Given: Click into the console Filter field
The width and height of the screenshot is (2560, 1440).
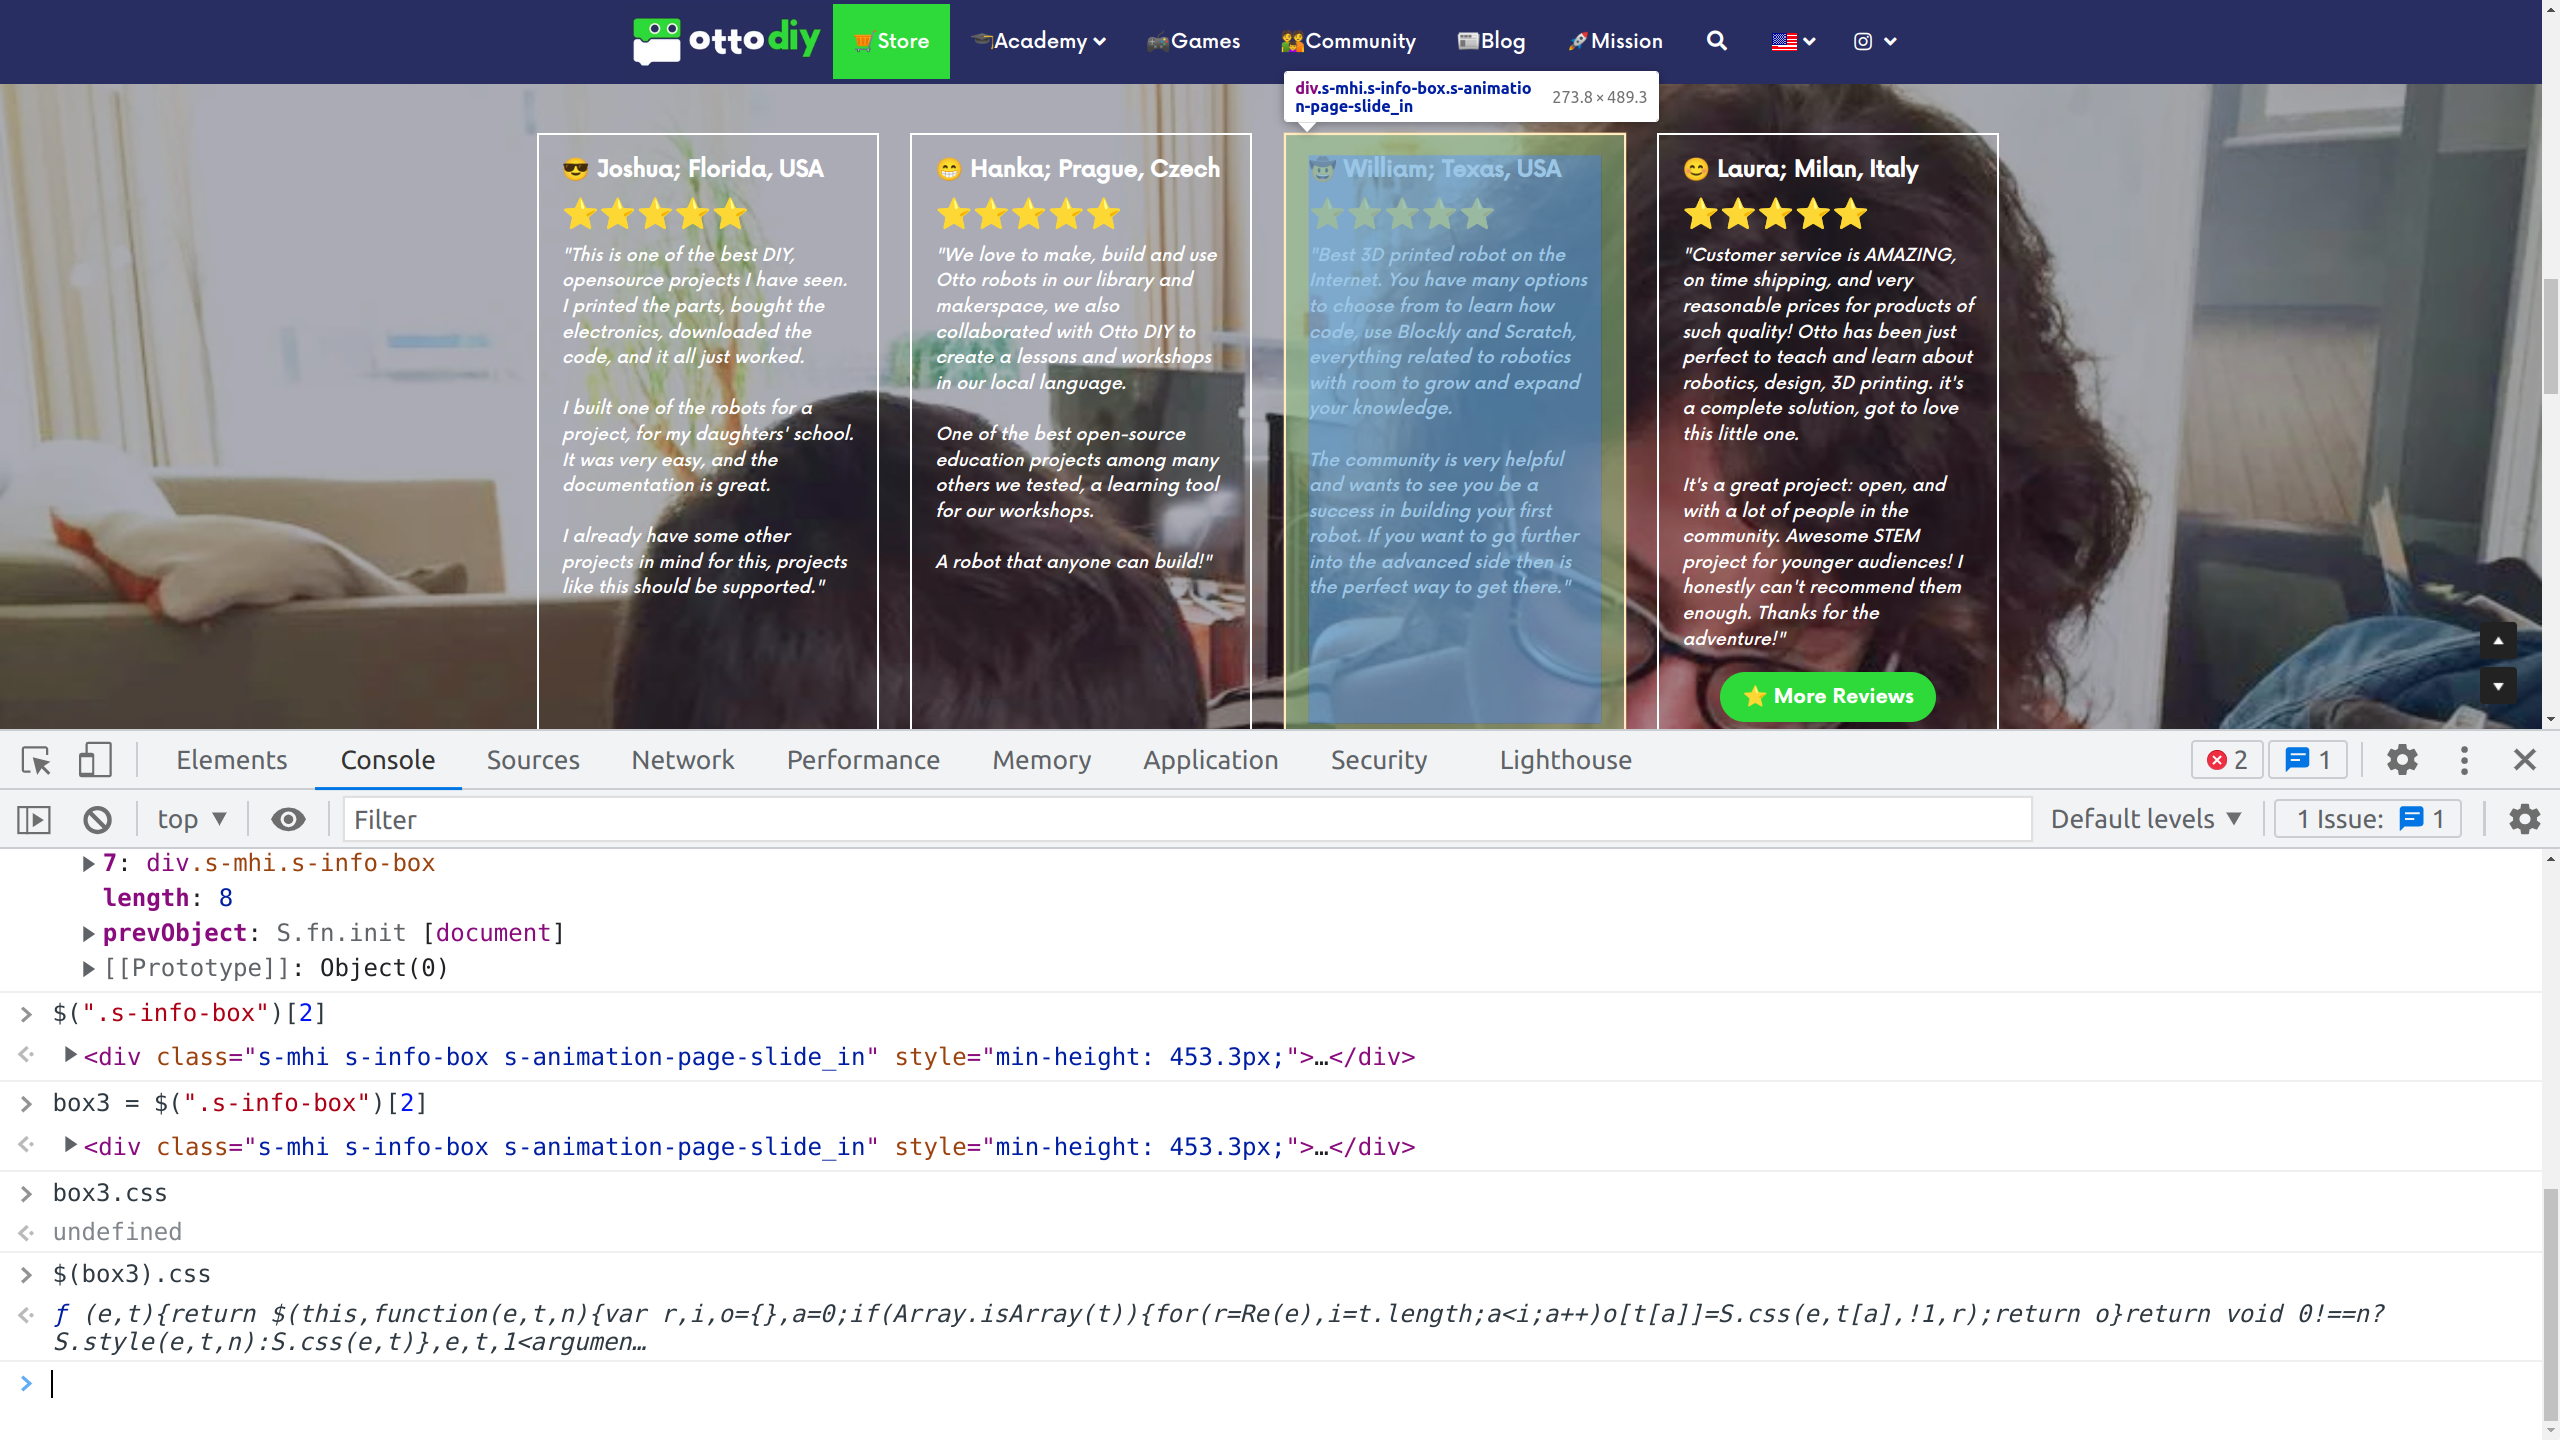Looking at the screenshot, I should 1186,820.
